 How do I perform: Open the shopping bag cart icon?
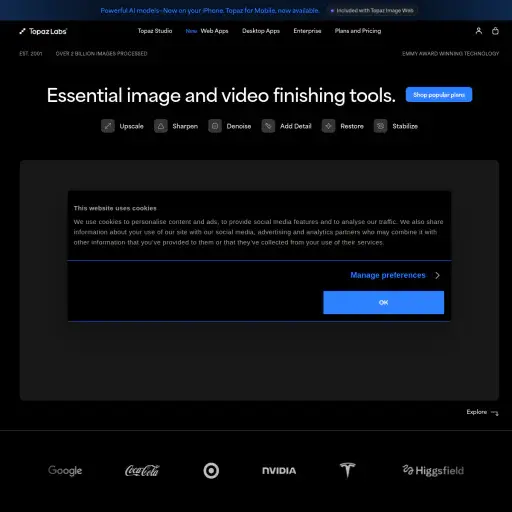tap(495, 31)
